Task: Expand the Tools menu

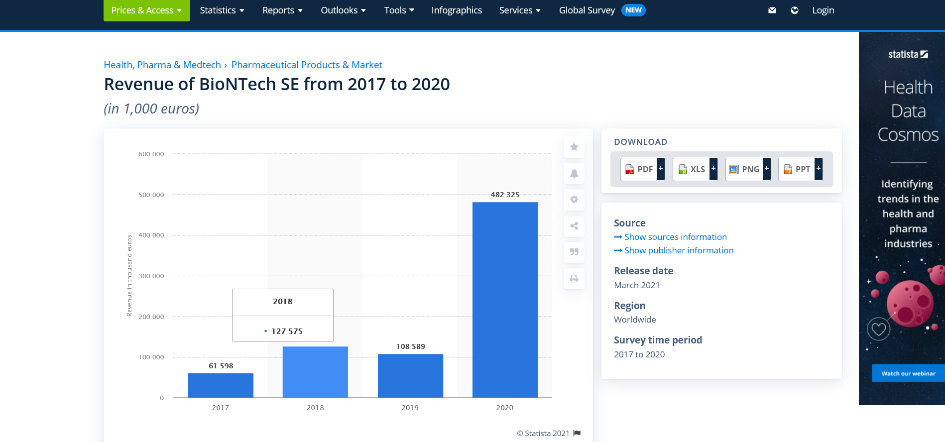Action: click(399, 10)
